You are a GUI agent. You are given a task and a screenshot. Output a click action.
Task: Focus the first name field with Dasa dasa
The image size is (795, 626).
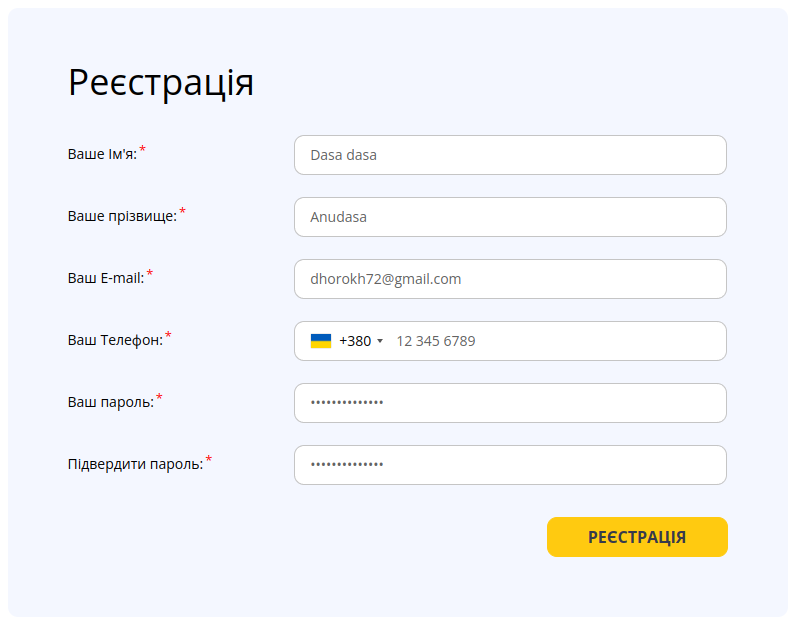coord(510,155)
